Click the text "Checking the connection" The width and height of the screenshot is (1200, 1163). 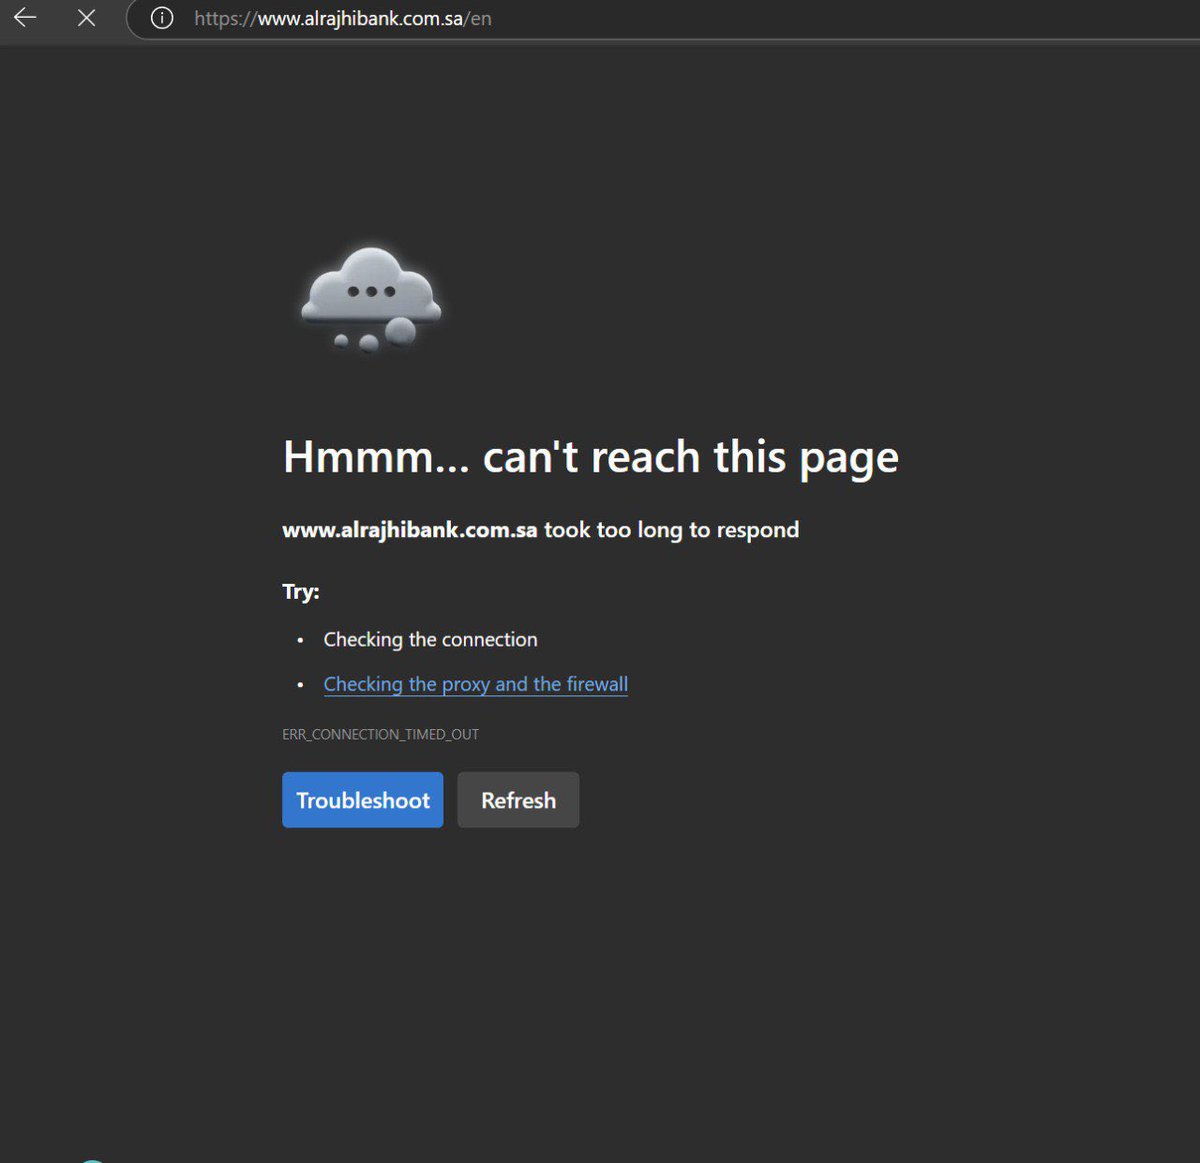[430, 639]
